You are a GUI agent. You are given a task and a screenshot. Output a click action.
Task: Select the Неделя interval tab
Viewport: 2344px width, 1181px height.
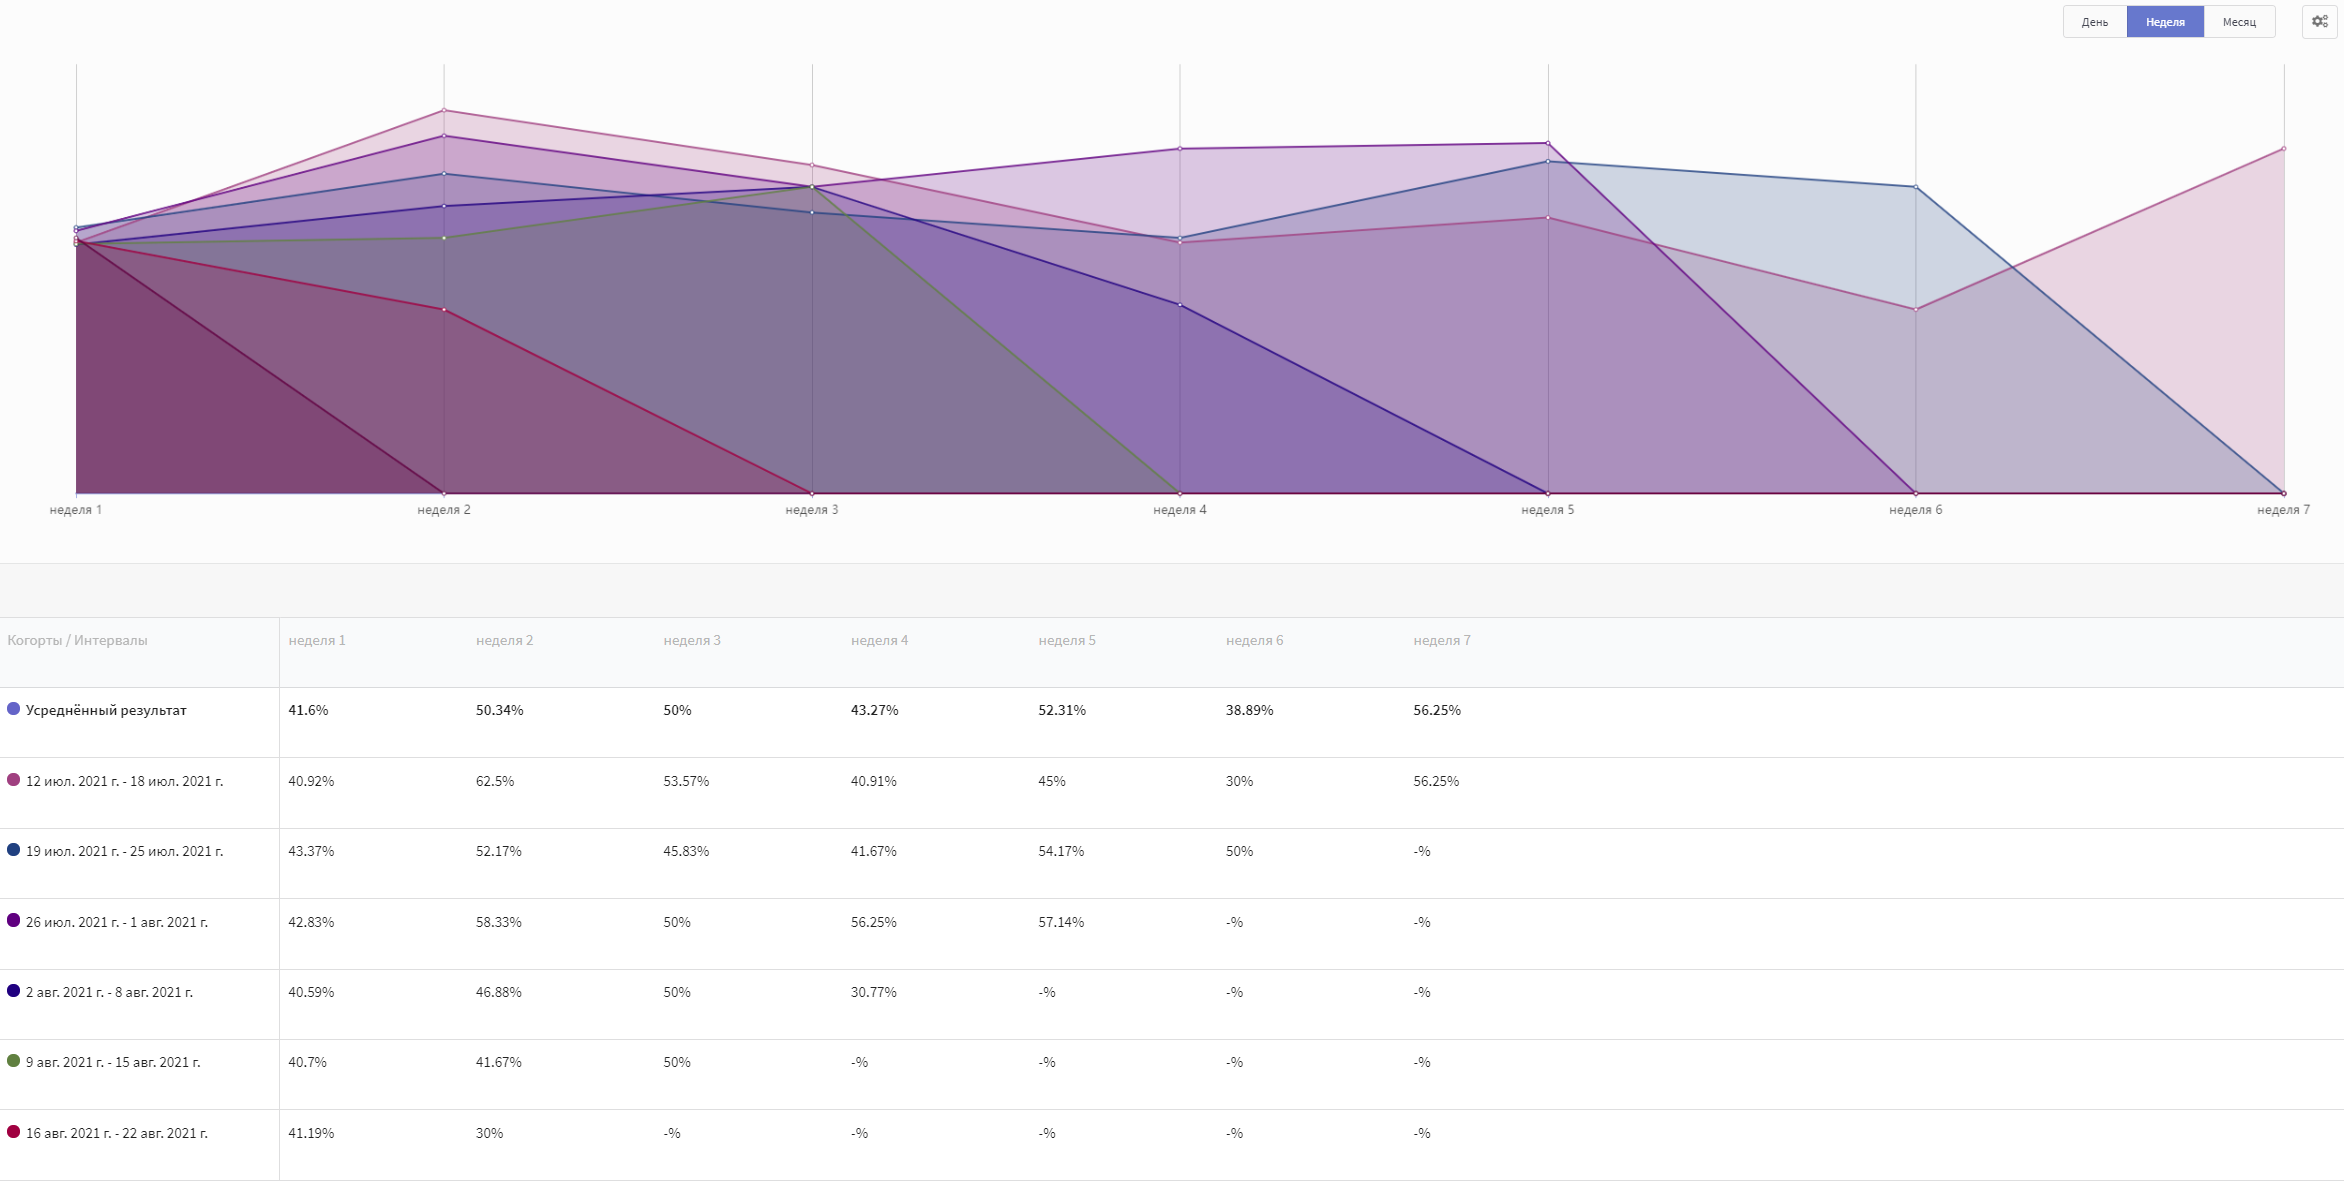pos(2164,22)
